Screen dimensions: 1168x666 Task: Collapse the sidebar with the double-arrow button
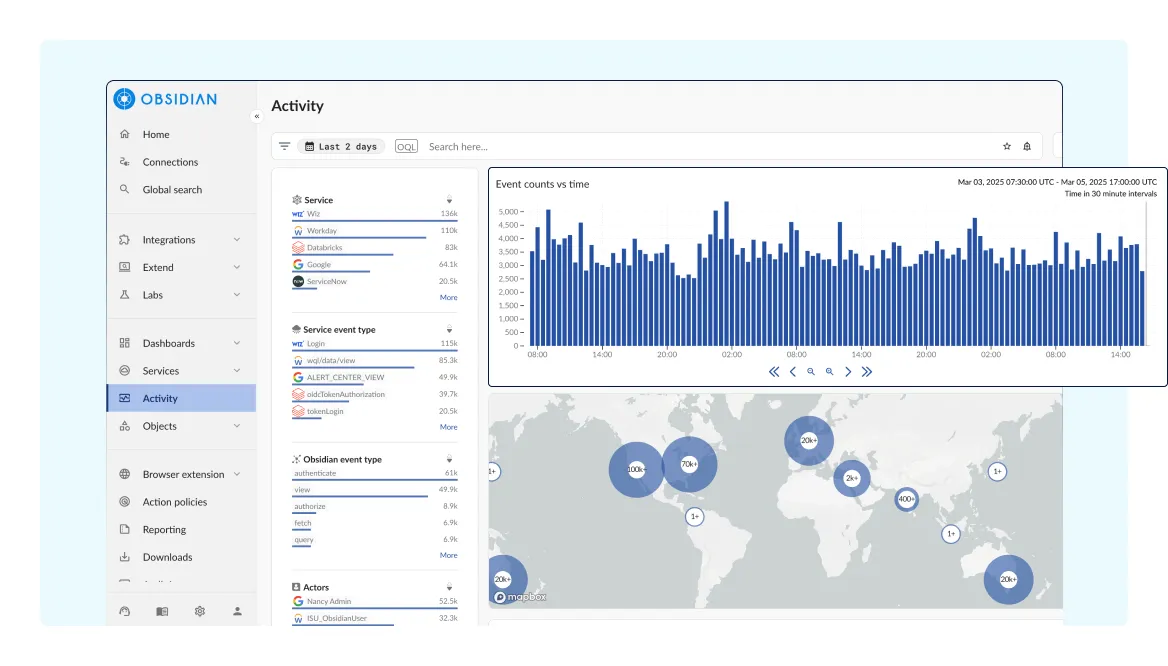coord(256,116)
